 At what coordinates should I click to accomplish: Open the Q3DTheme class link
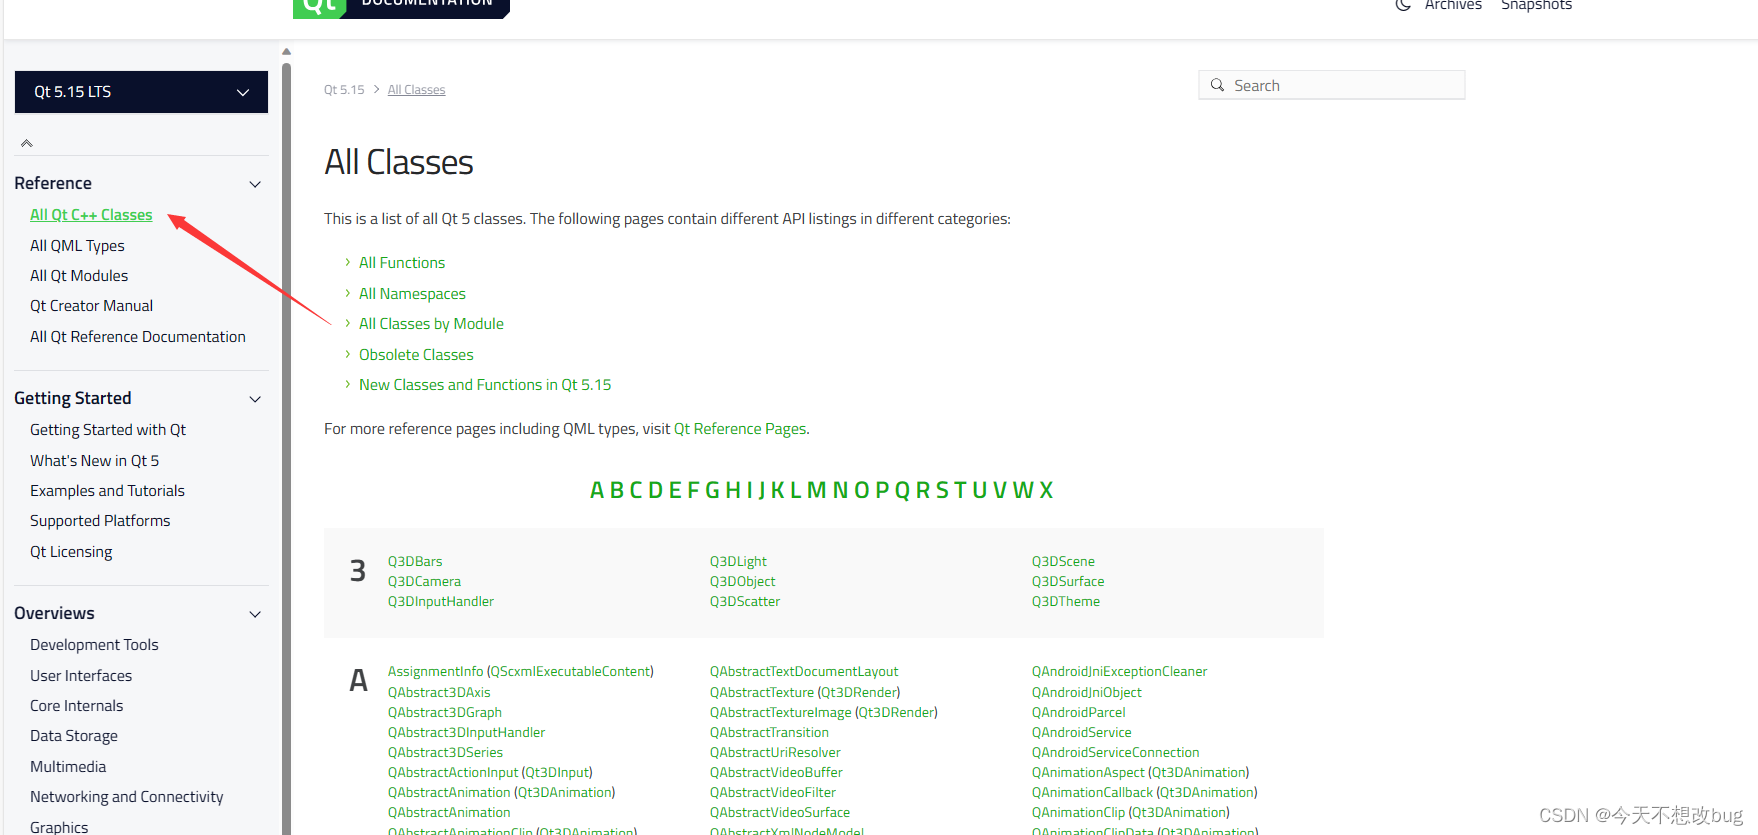[1066, 602]
